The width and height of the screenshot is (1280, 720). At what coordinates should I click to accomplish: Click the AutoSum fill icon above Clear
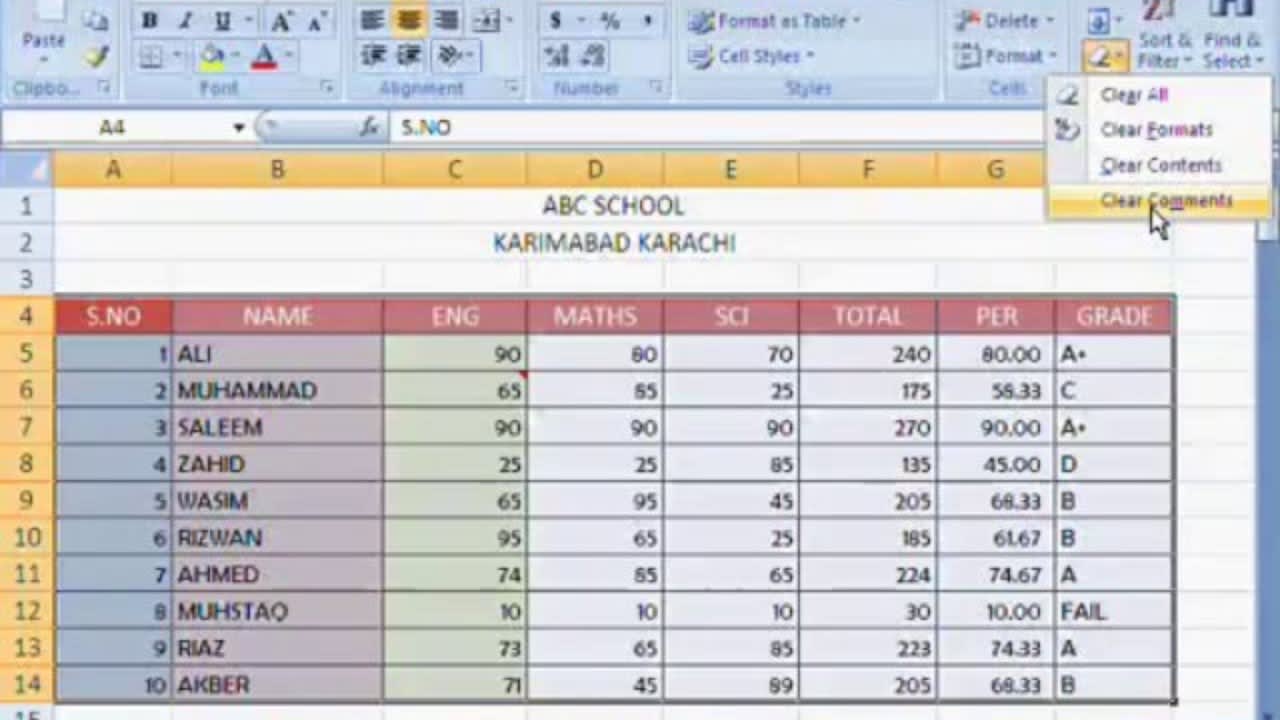(x=1100, y=20)
